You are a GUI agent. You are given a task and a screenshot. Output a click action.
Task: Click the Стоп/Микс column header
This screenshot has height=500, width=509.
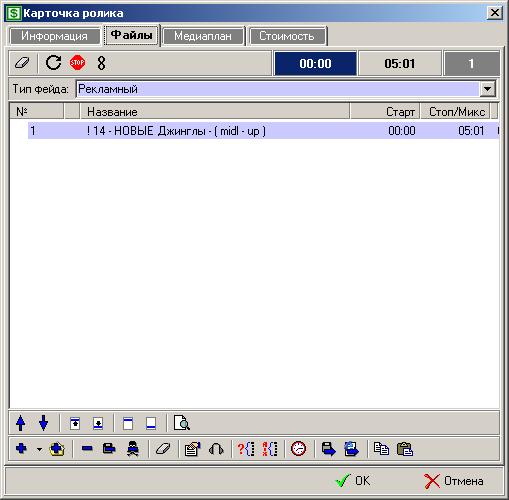click(x=455, y=111)
